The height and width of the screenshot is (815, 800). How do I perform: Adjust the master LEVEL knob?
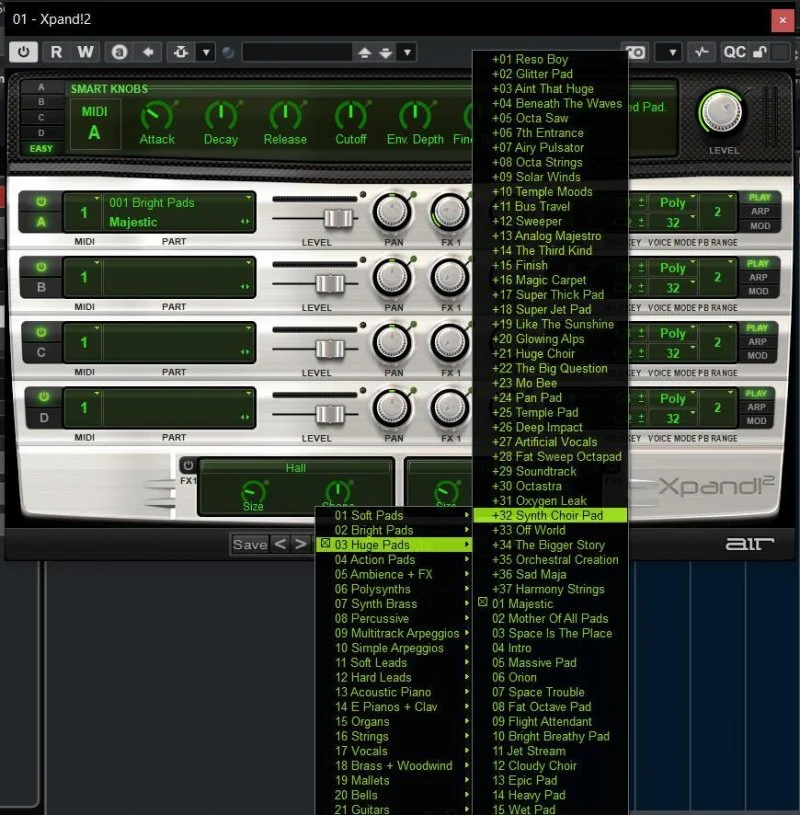(x=722, y=112)
